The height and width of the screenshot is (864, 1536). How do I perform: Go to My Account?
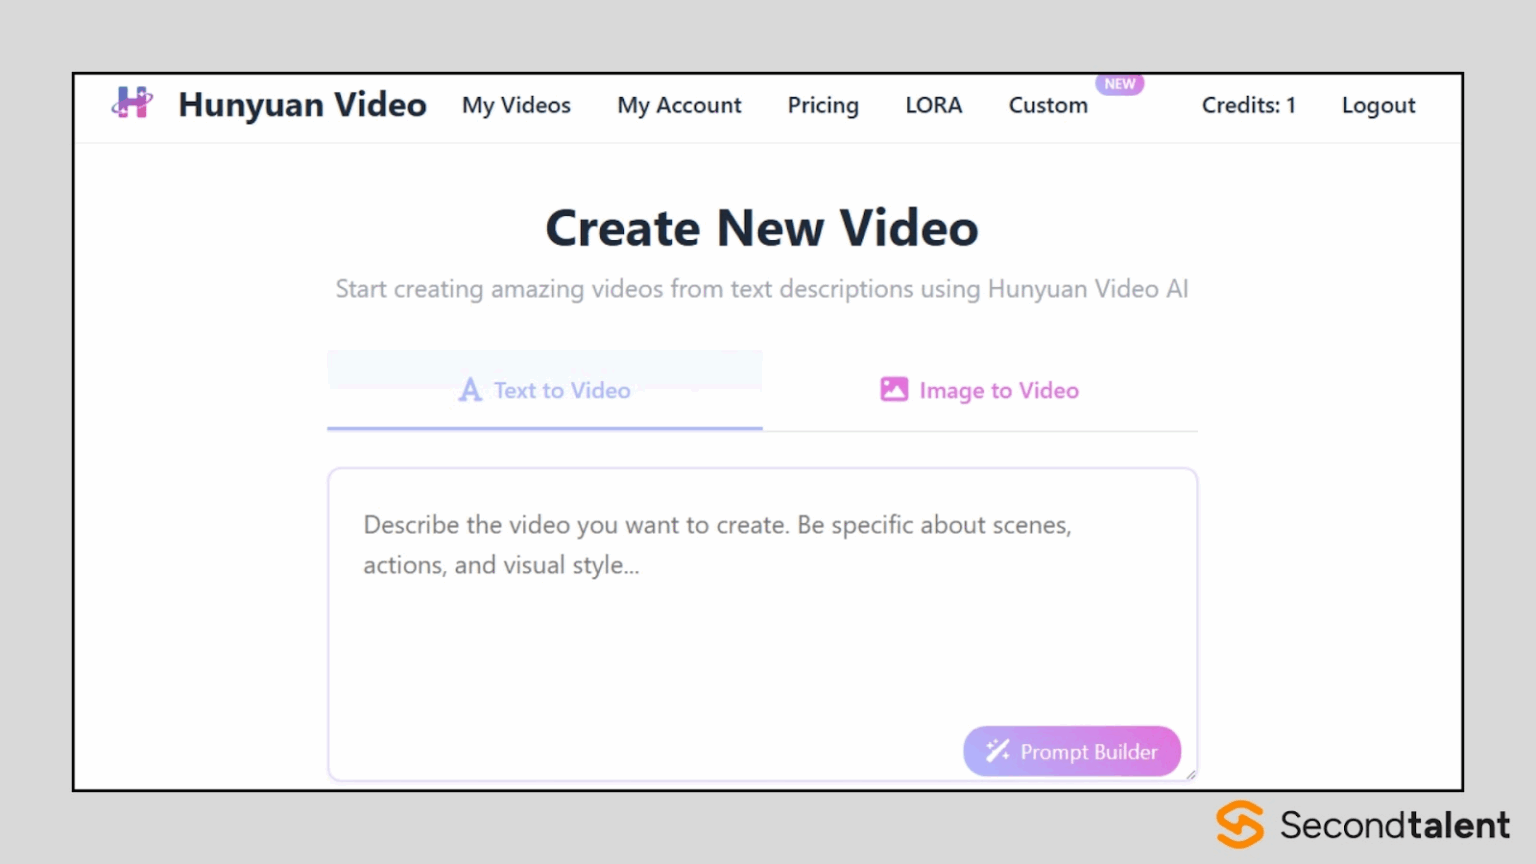pyautogui.click(x=679, y=105)
